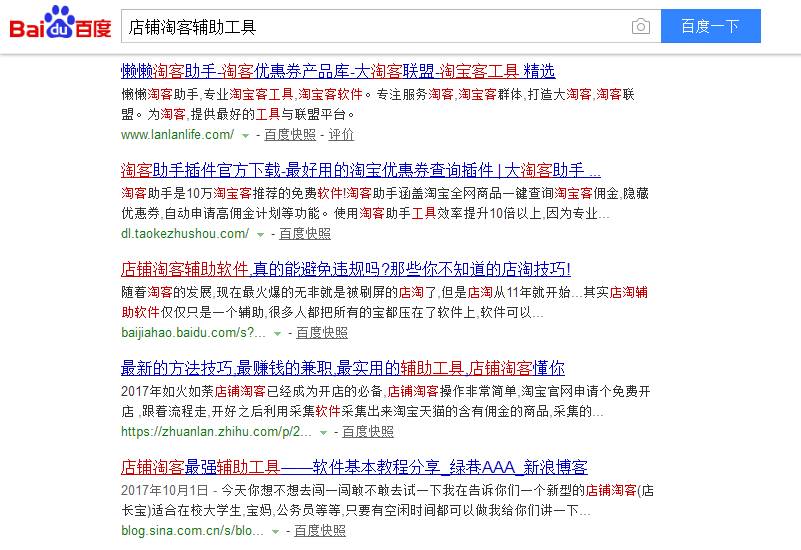
Task: Expand dropdown arrow beside blog.sina.com.cn
Action: [275, 532]
